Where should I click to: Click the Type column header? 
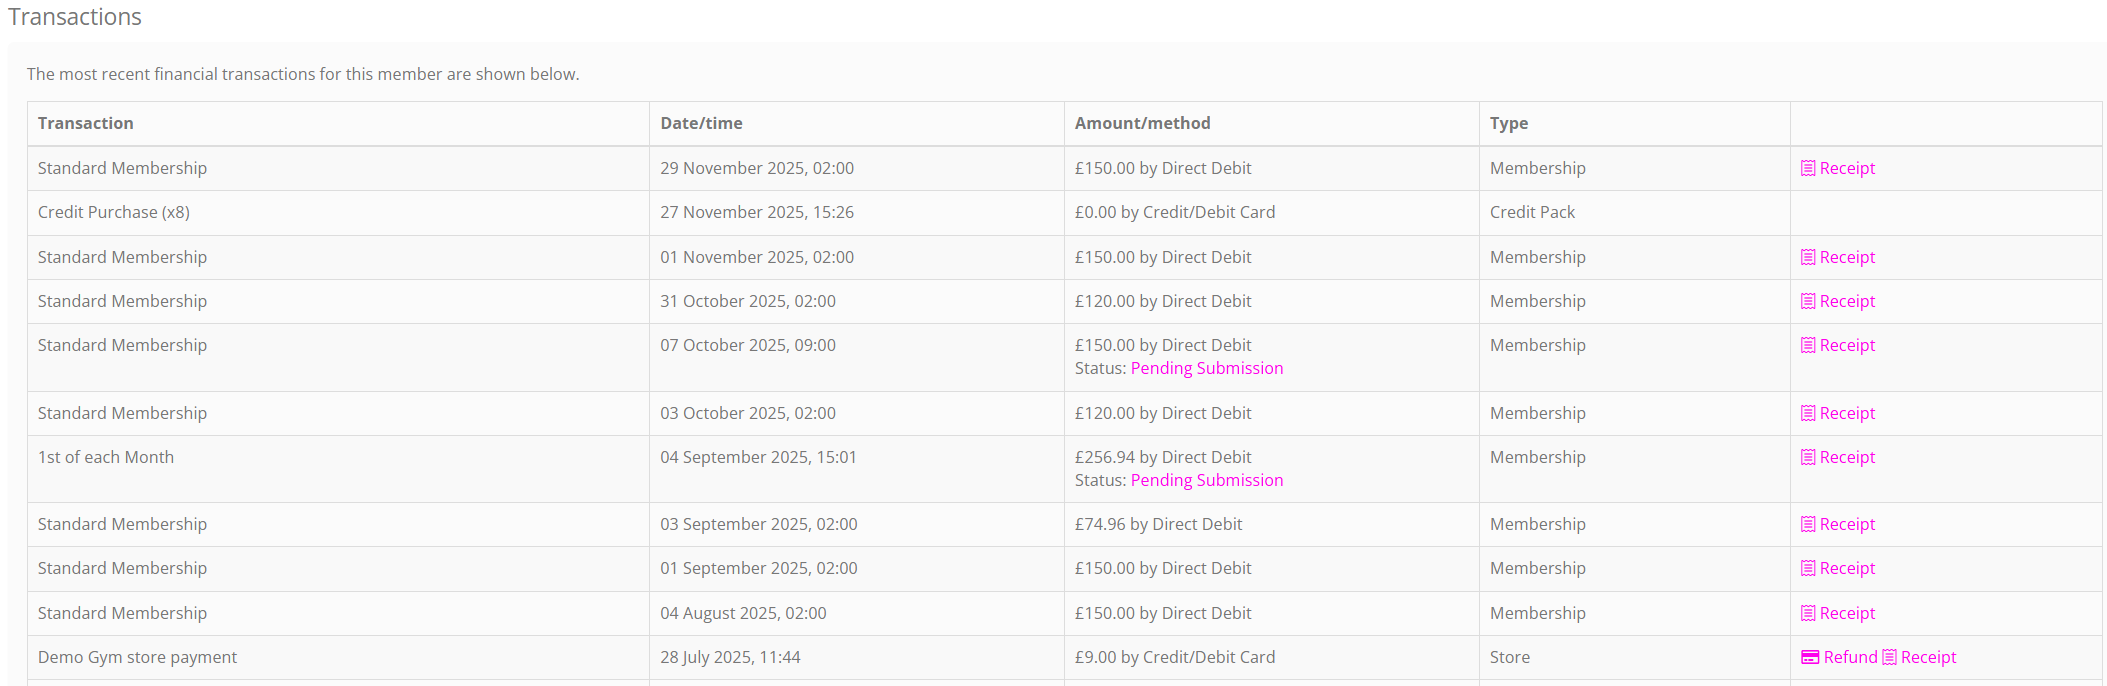1508,123
